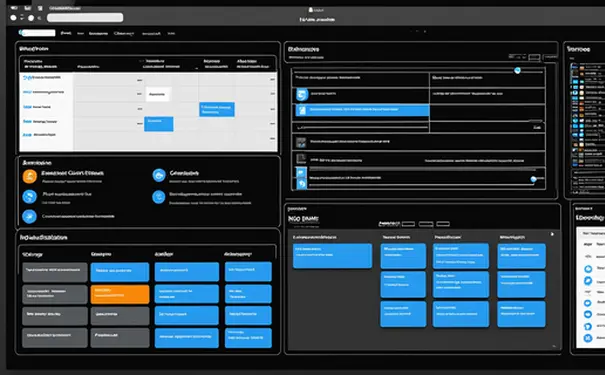Image resolution: width=605 pixels, height=375 pixels.
Task: Expand the small arrow above the kanban's last column
Action: [552, 234]
